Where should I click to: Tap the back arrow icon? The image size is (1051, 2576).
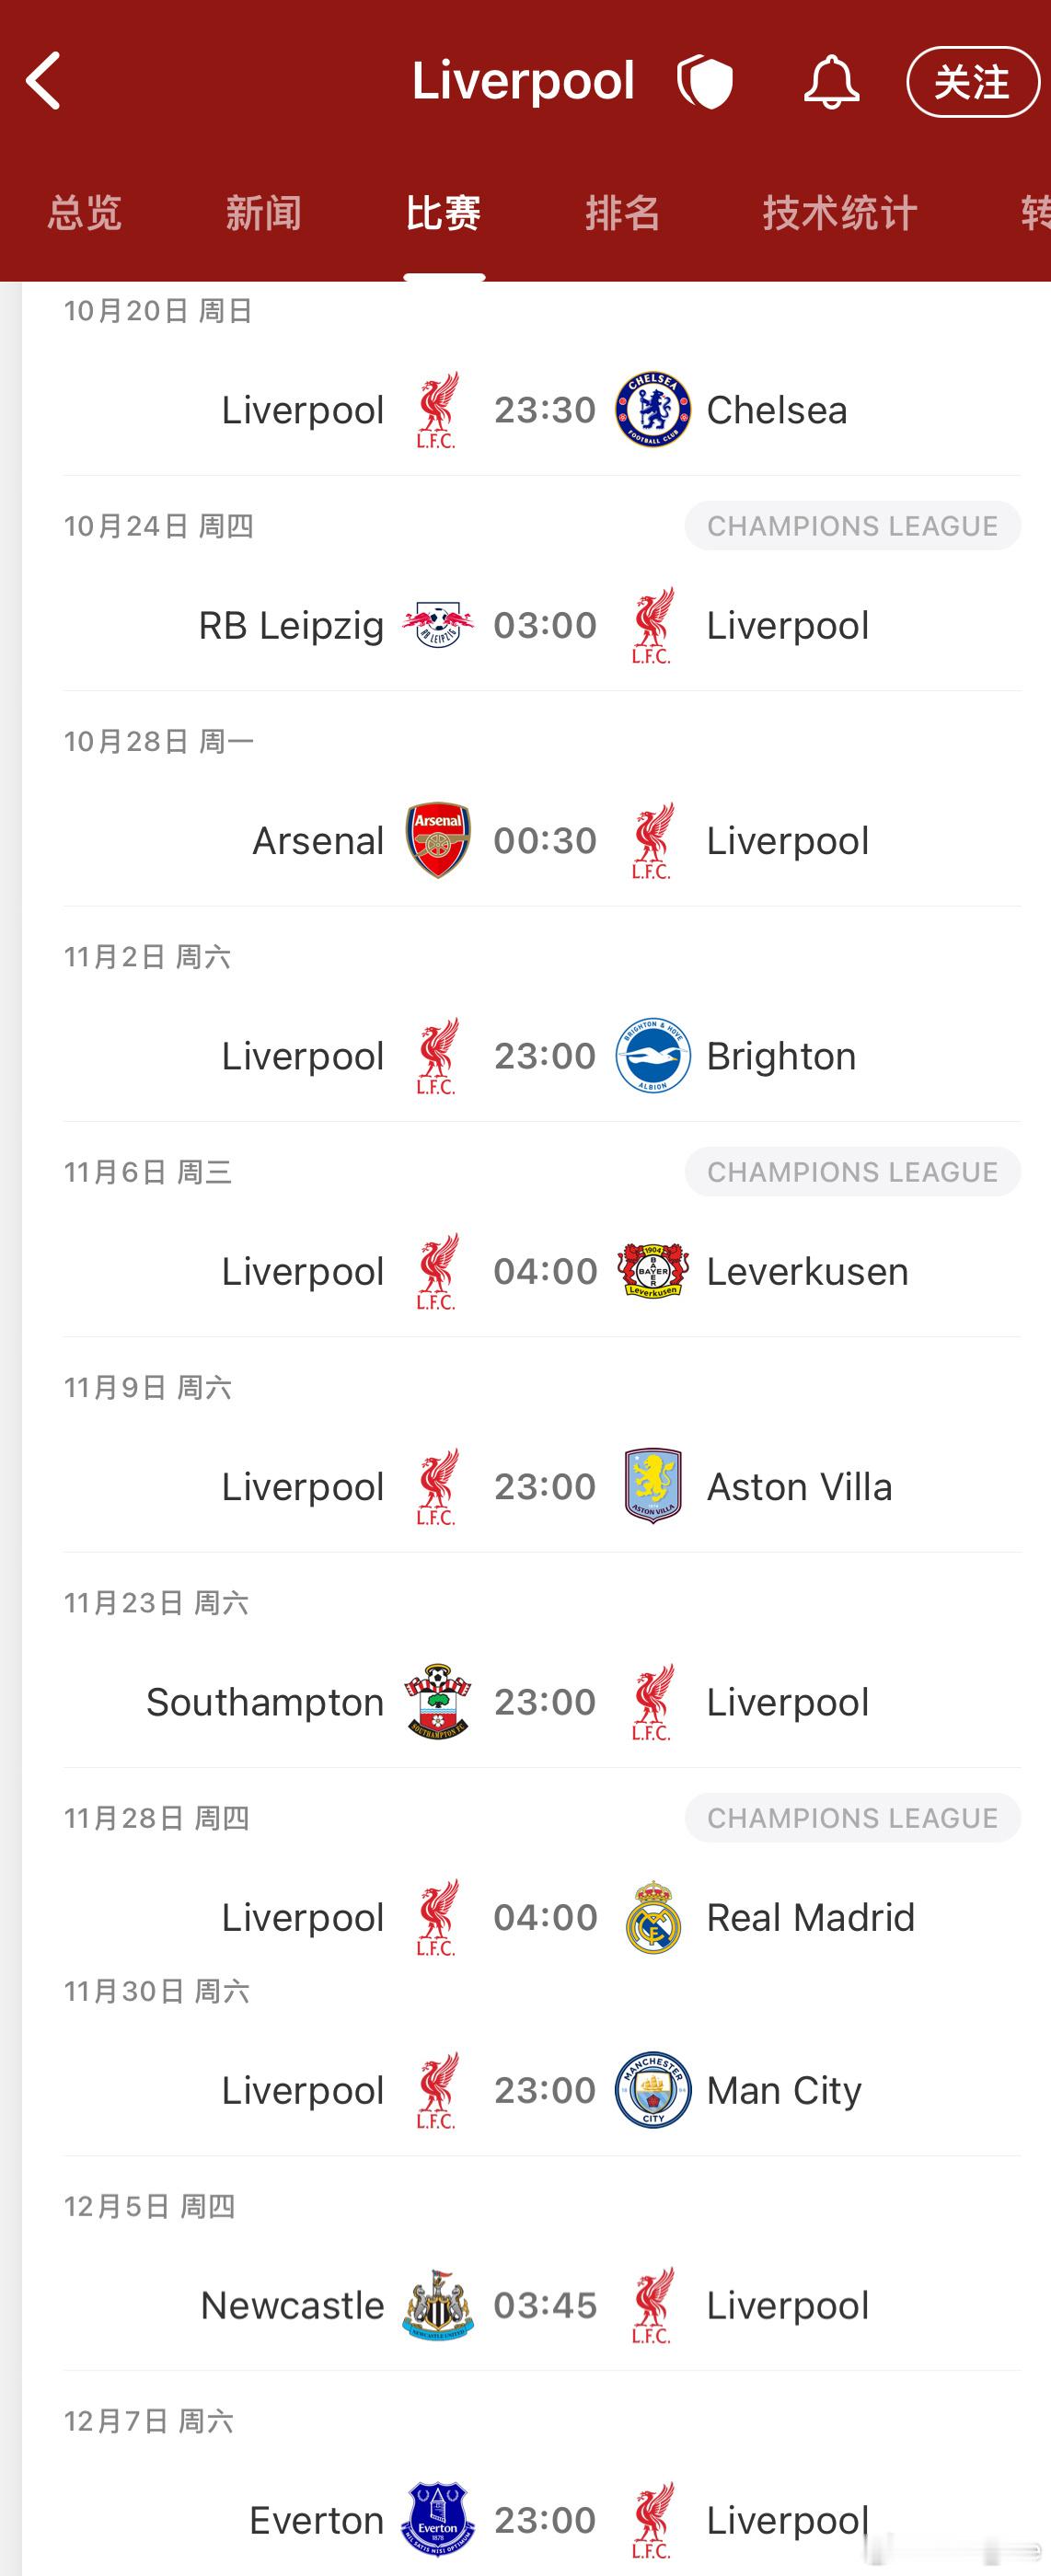point(43,81)
